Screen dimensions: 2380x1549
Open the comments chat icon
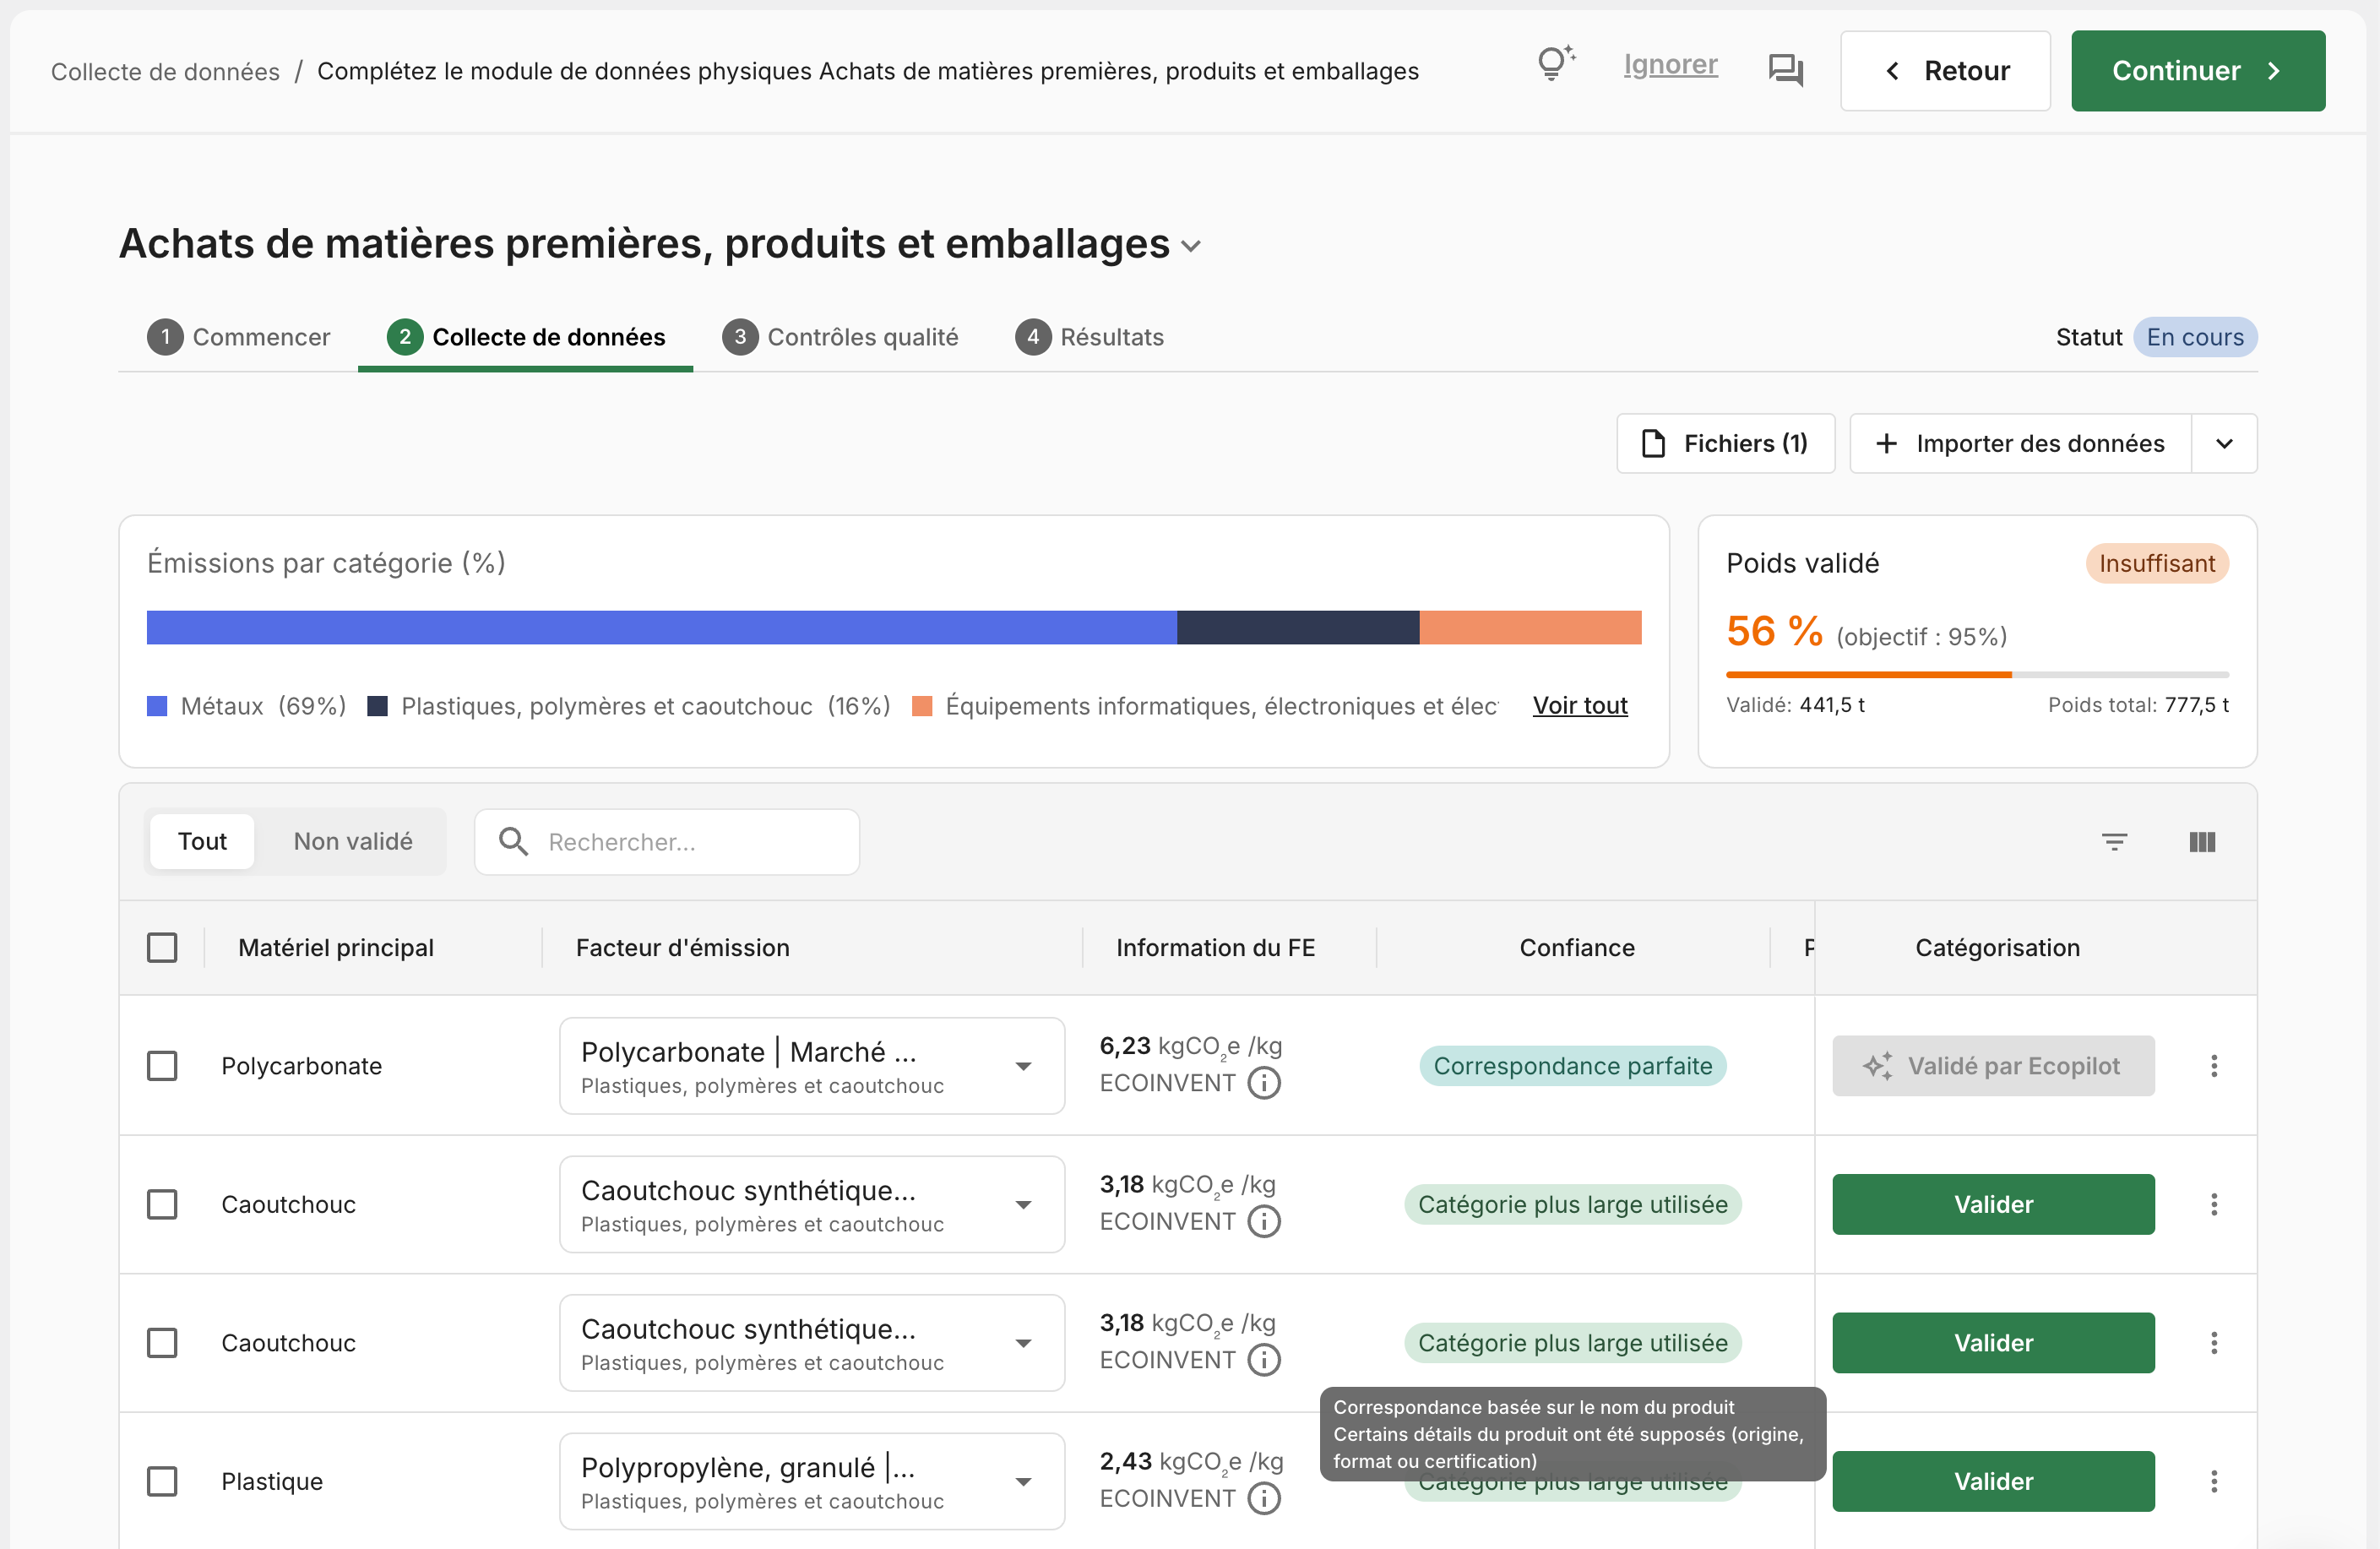point(1785,70)
